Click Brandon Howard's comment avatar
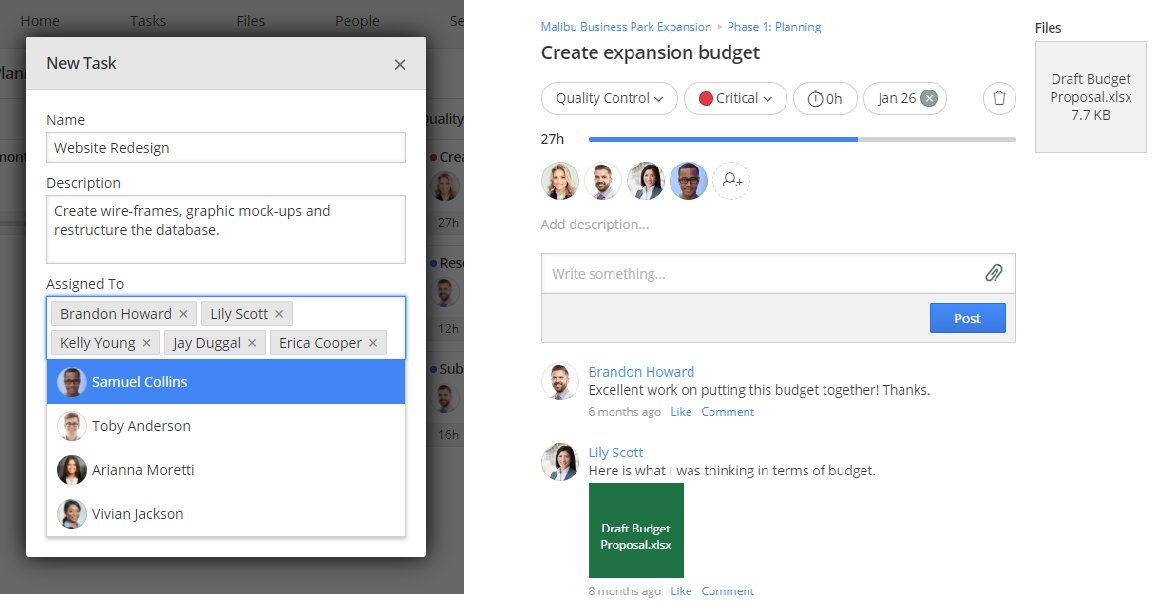 (560, 382)
